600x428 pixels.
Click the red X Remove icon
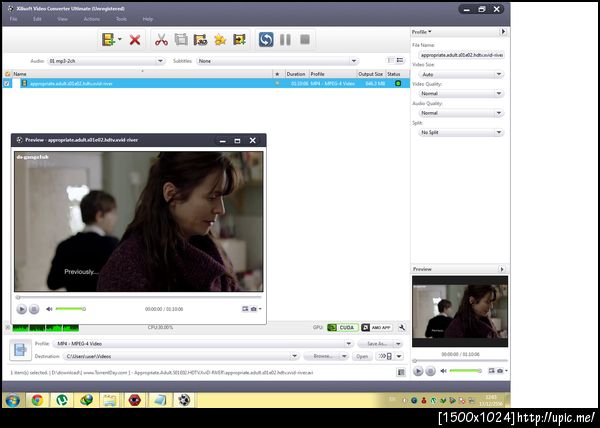pos(135,39)
